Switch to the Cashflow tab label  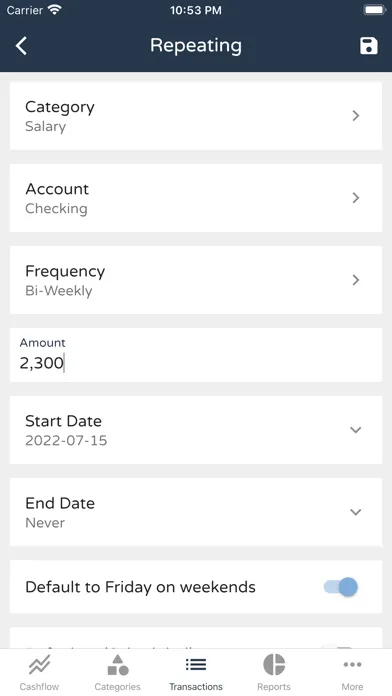[x=40, y=687]
